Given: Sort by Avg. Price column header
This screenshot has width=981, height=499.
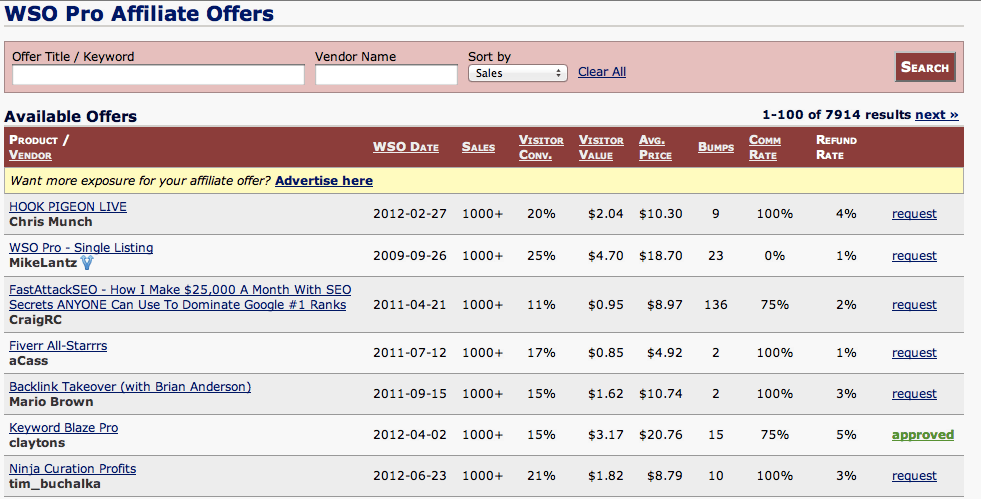Looking at the screenshot, I should [x=655, y=148].
